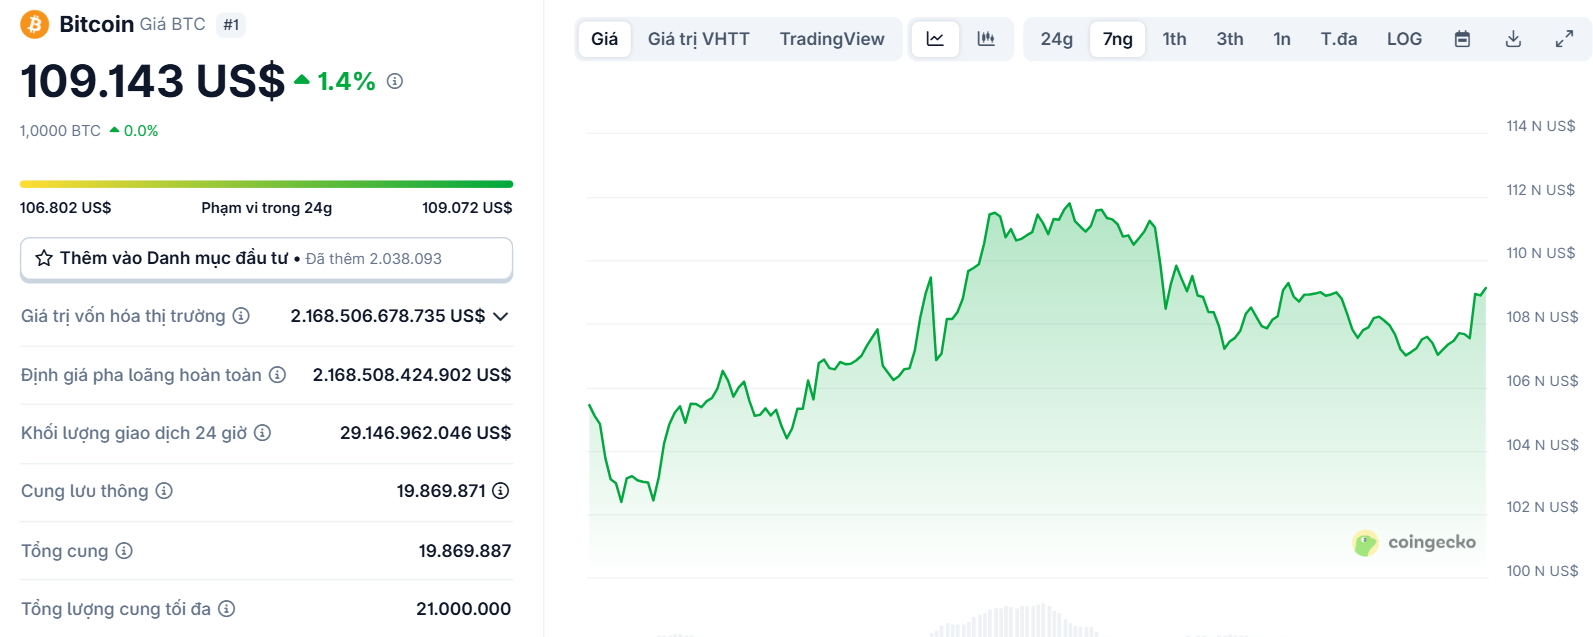Set chart range to 24g
This screenshot has width=1593, height=637.
1057,39
